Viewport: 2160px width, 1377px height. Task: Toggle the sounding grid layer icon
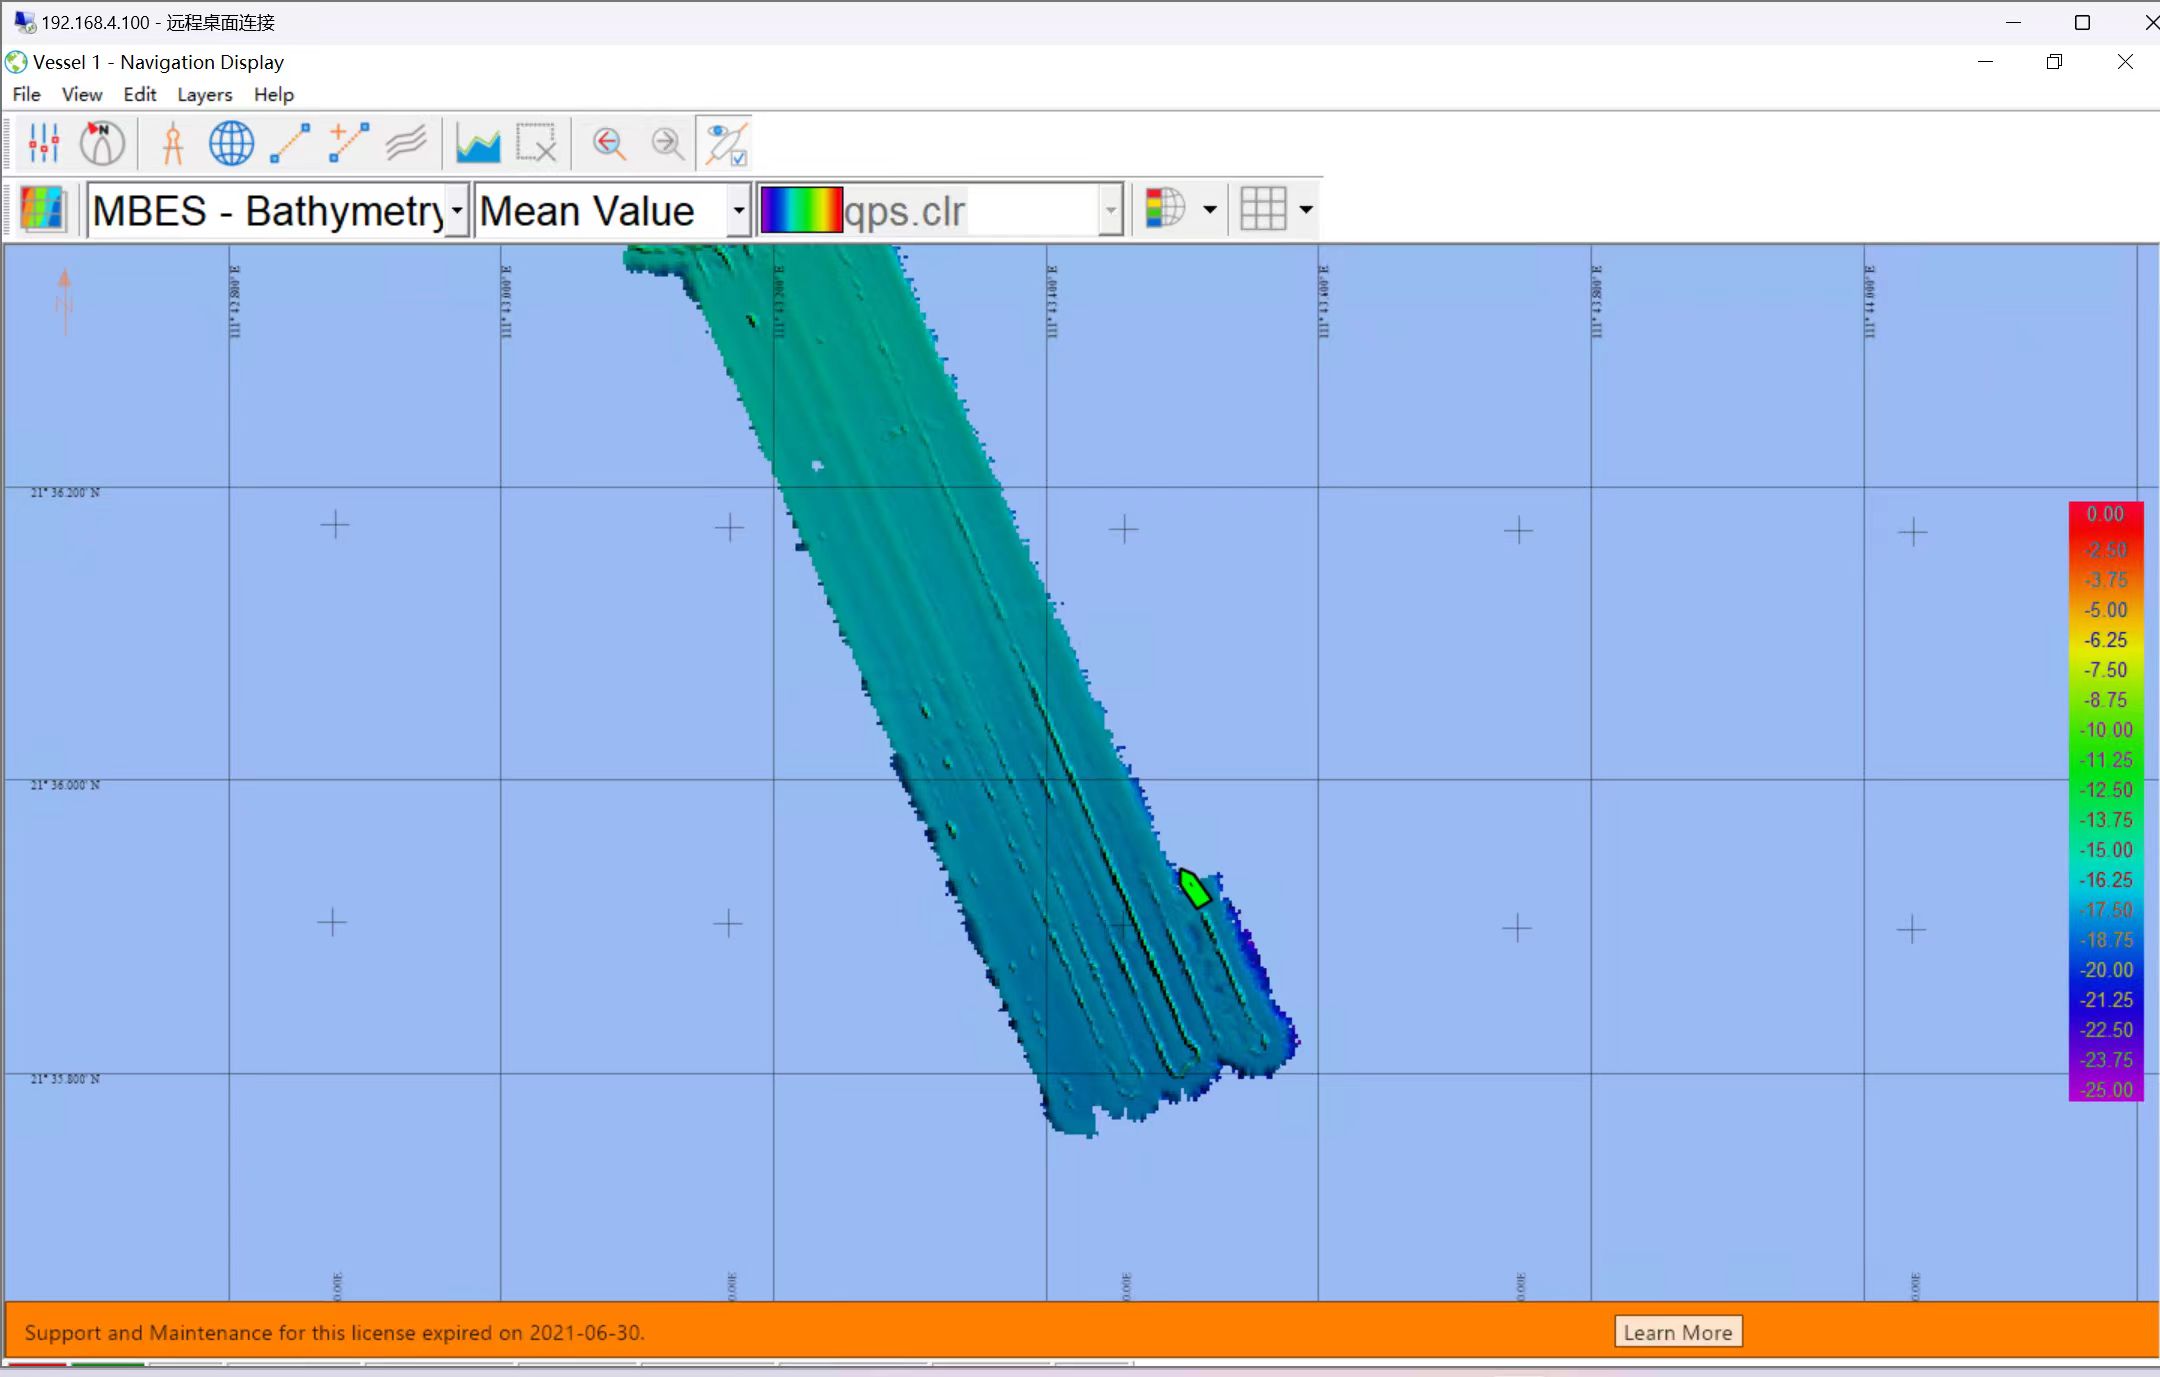42,210
